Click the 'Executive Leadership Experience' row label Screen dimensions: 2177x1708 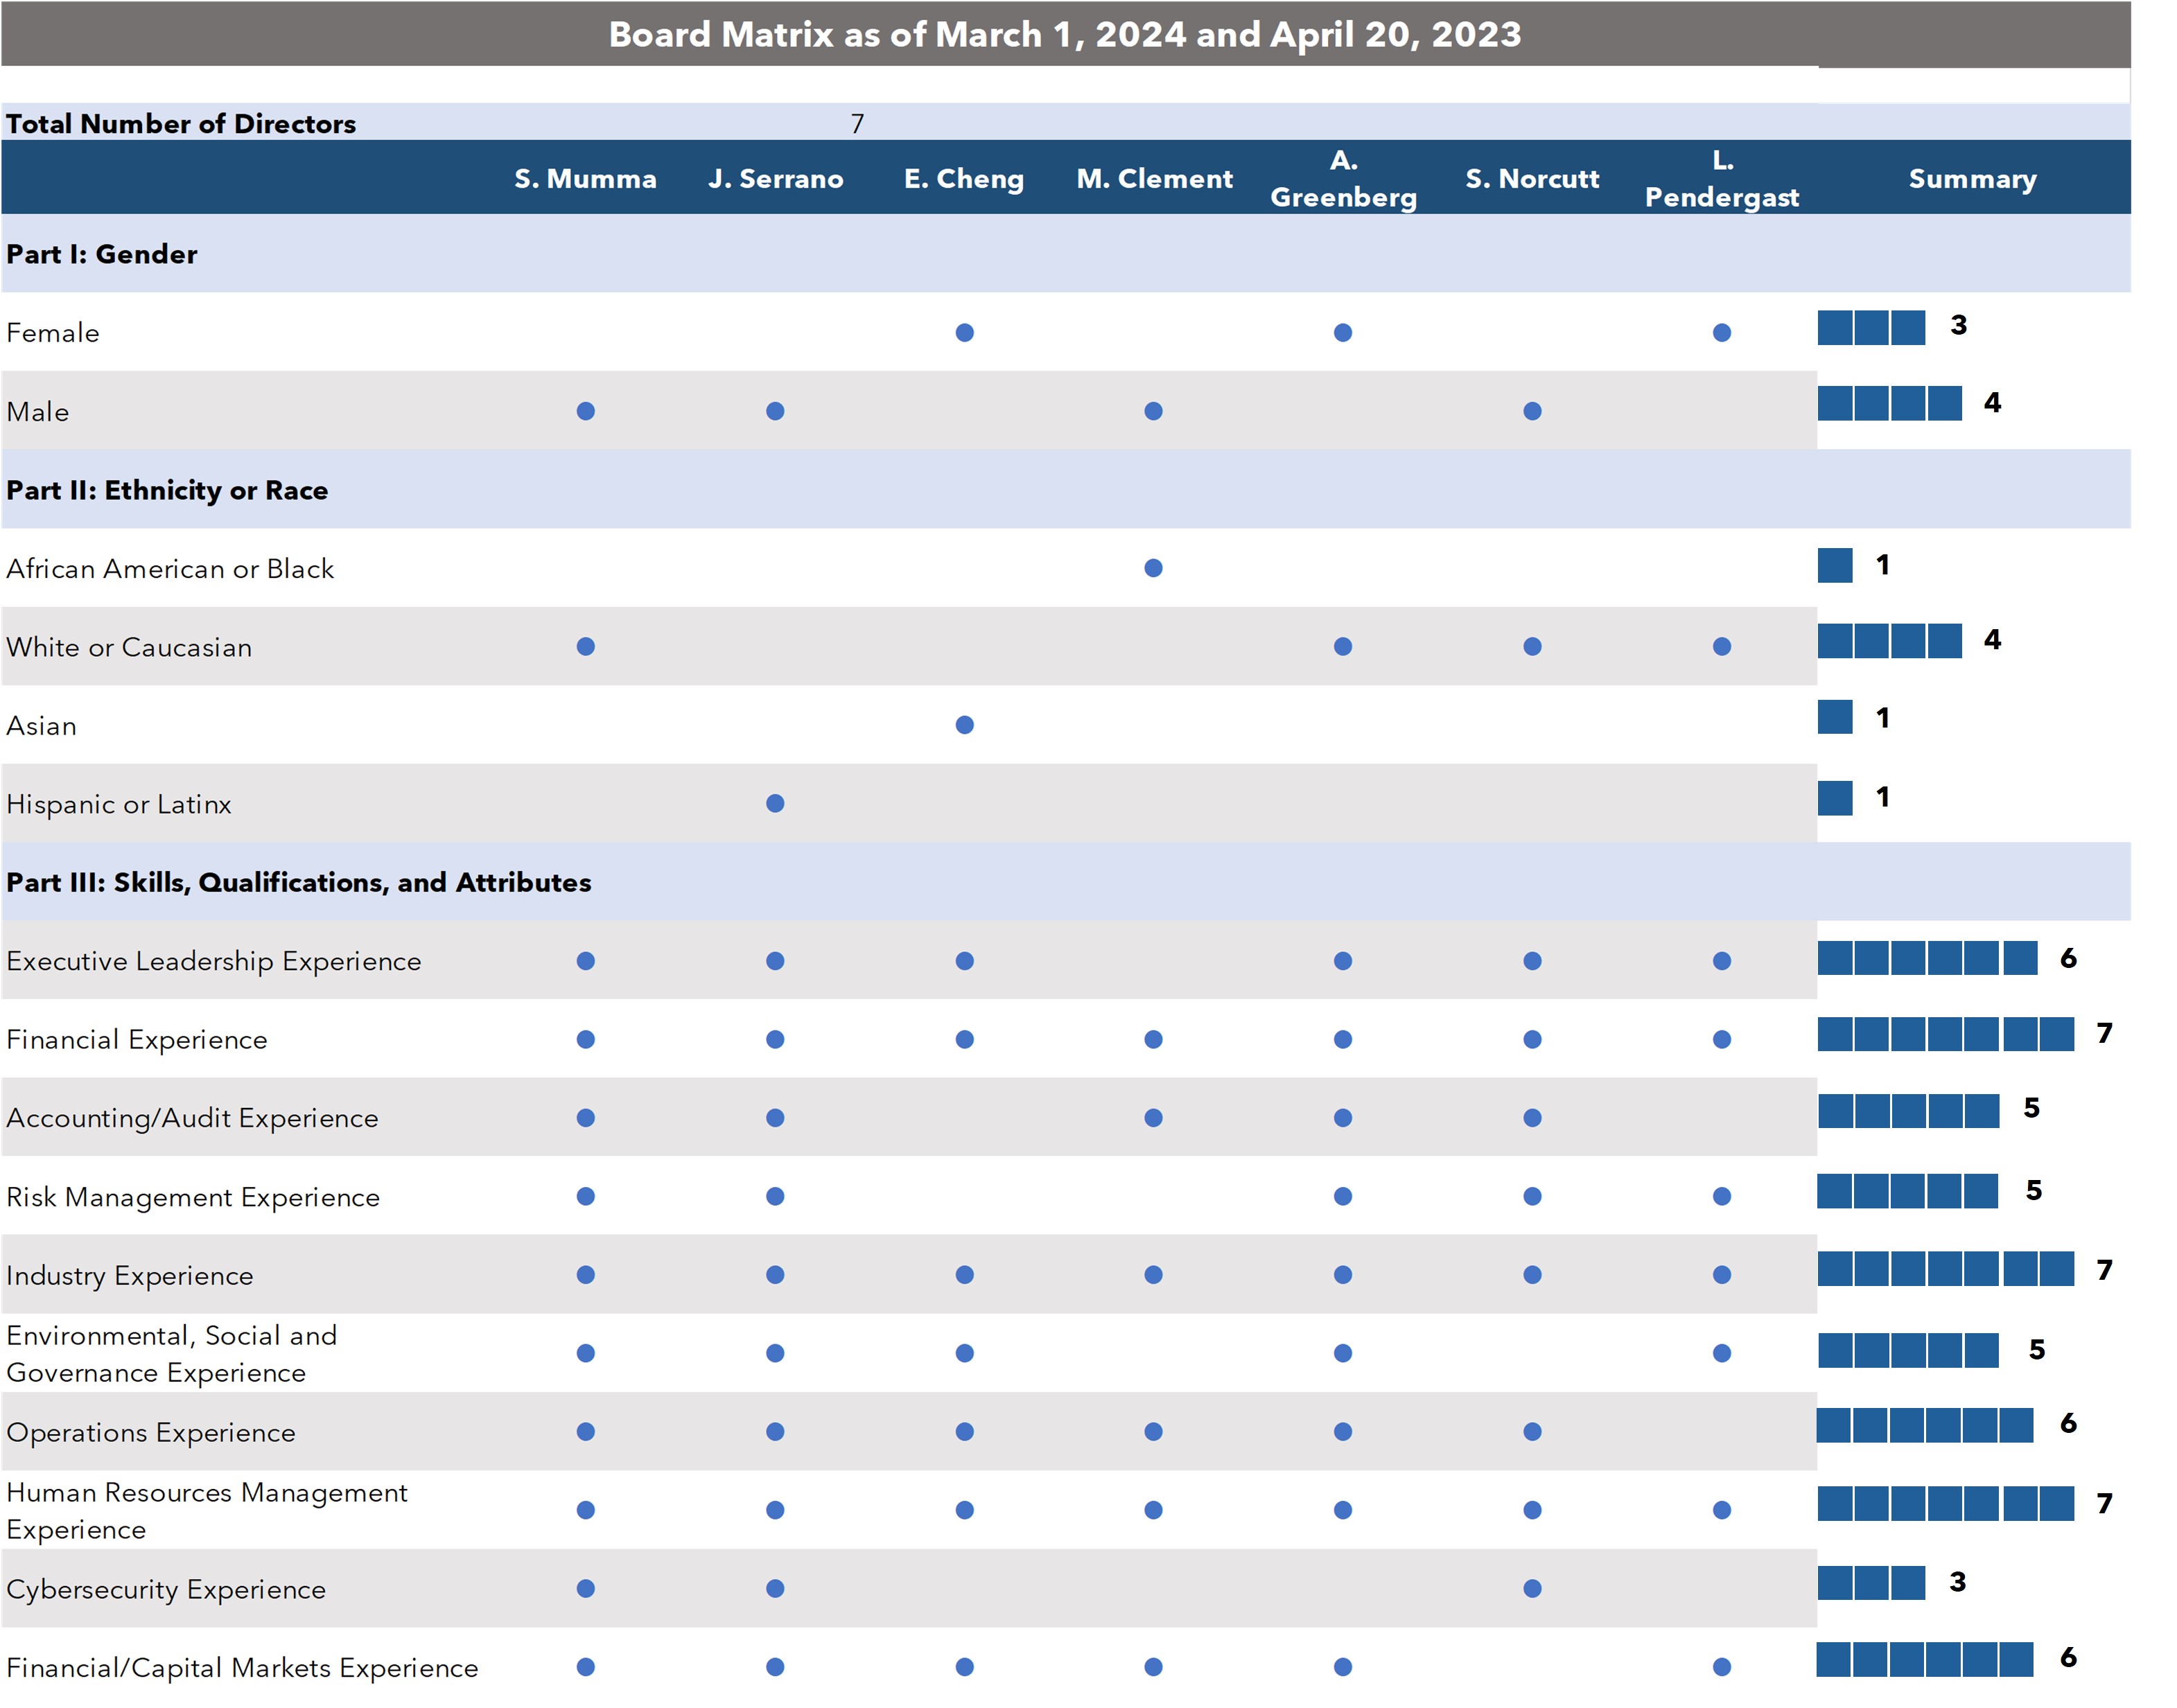214,961
